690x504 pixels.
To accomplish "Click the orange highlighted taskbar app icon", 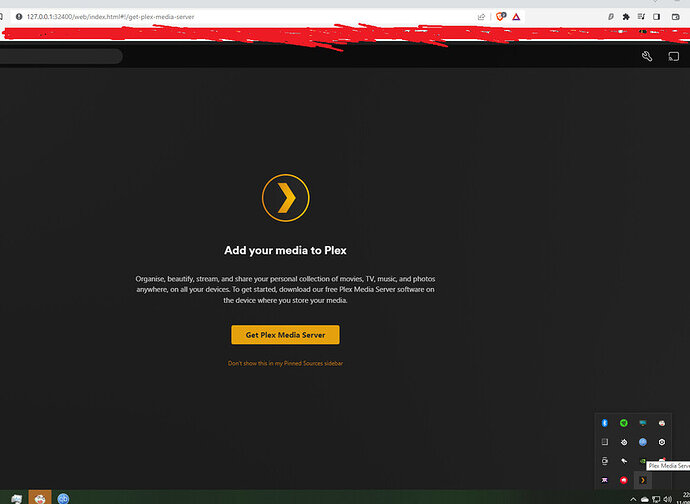I will pos(40,497).
